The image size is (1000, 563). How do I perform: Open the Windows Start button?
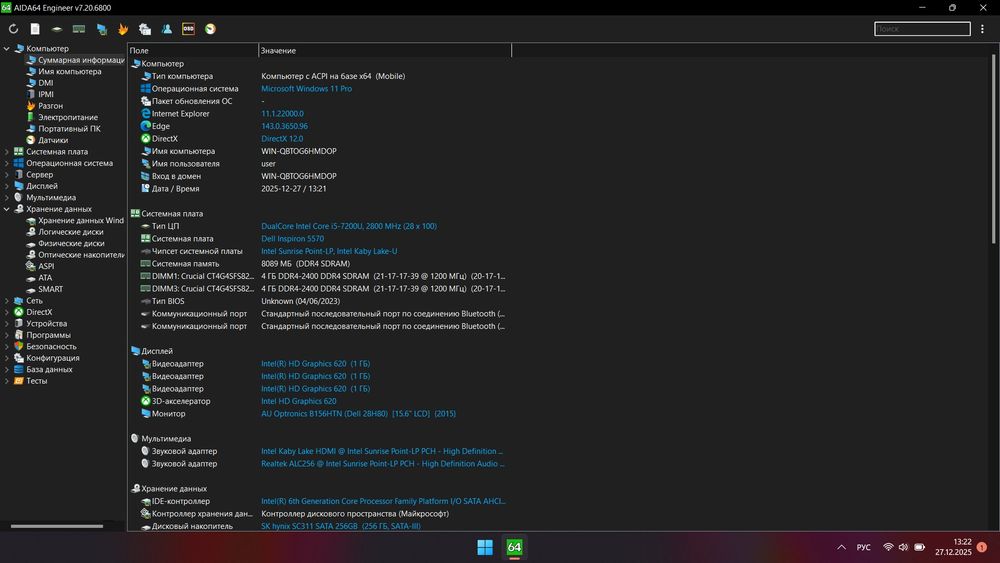(x=485, y=547)
